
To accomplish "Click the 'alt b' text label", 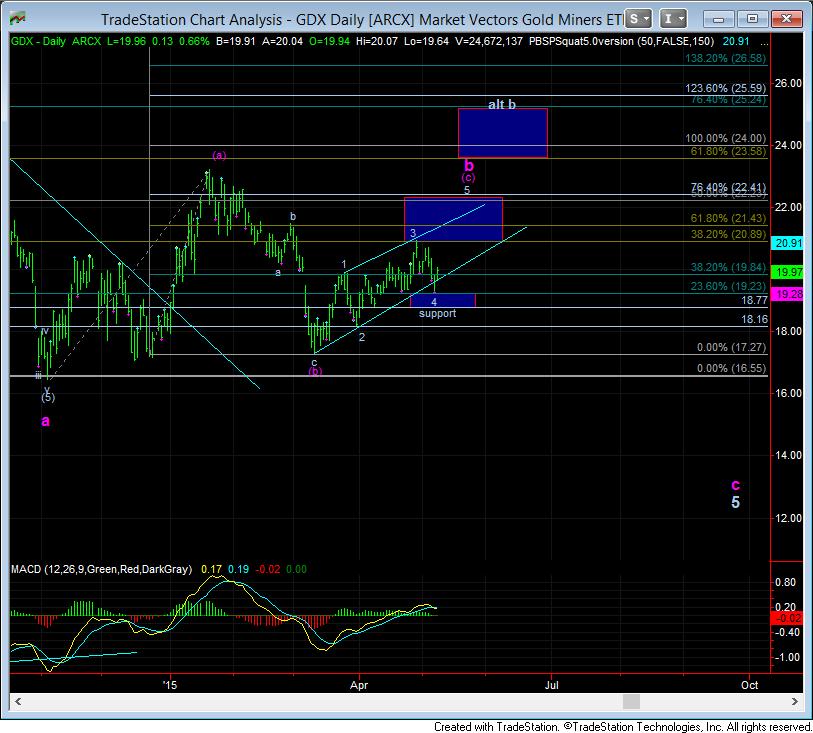I will point(502,104).
